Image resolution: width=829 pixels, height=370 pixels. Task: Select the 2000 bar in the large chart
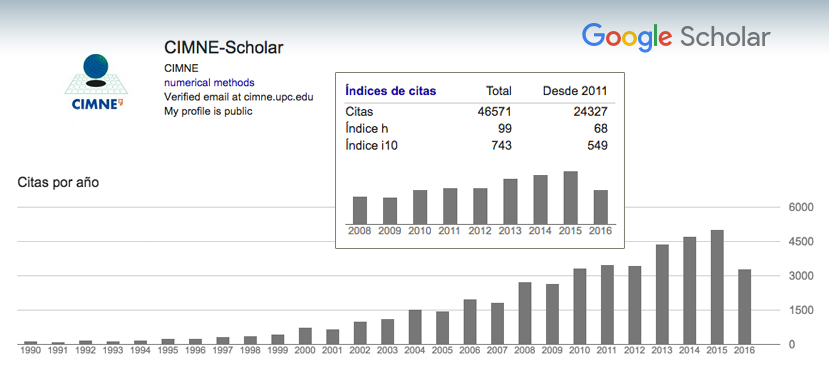pos(305,336)
